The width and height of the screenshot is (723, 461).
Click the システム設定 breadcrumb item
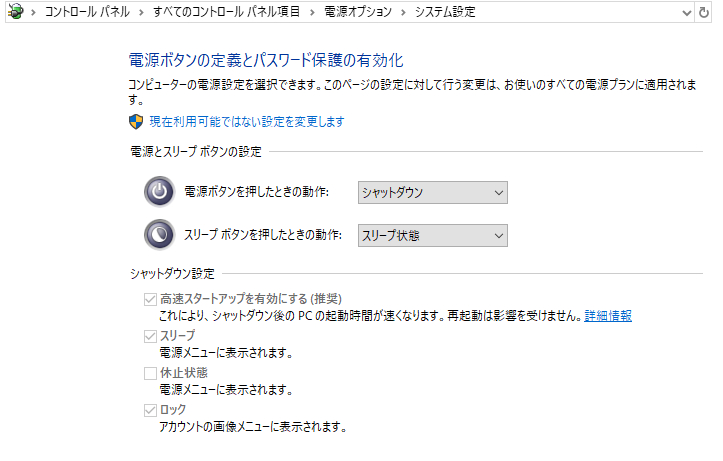(445, 12)
